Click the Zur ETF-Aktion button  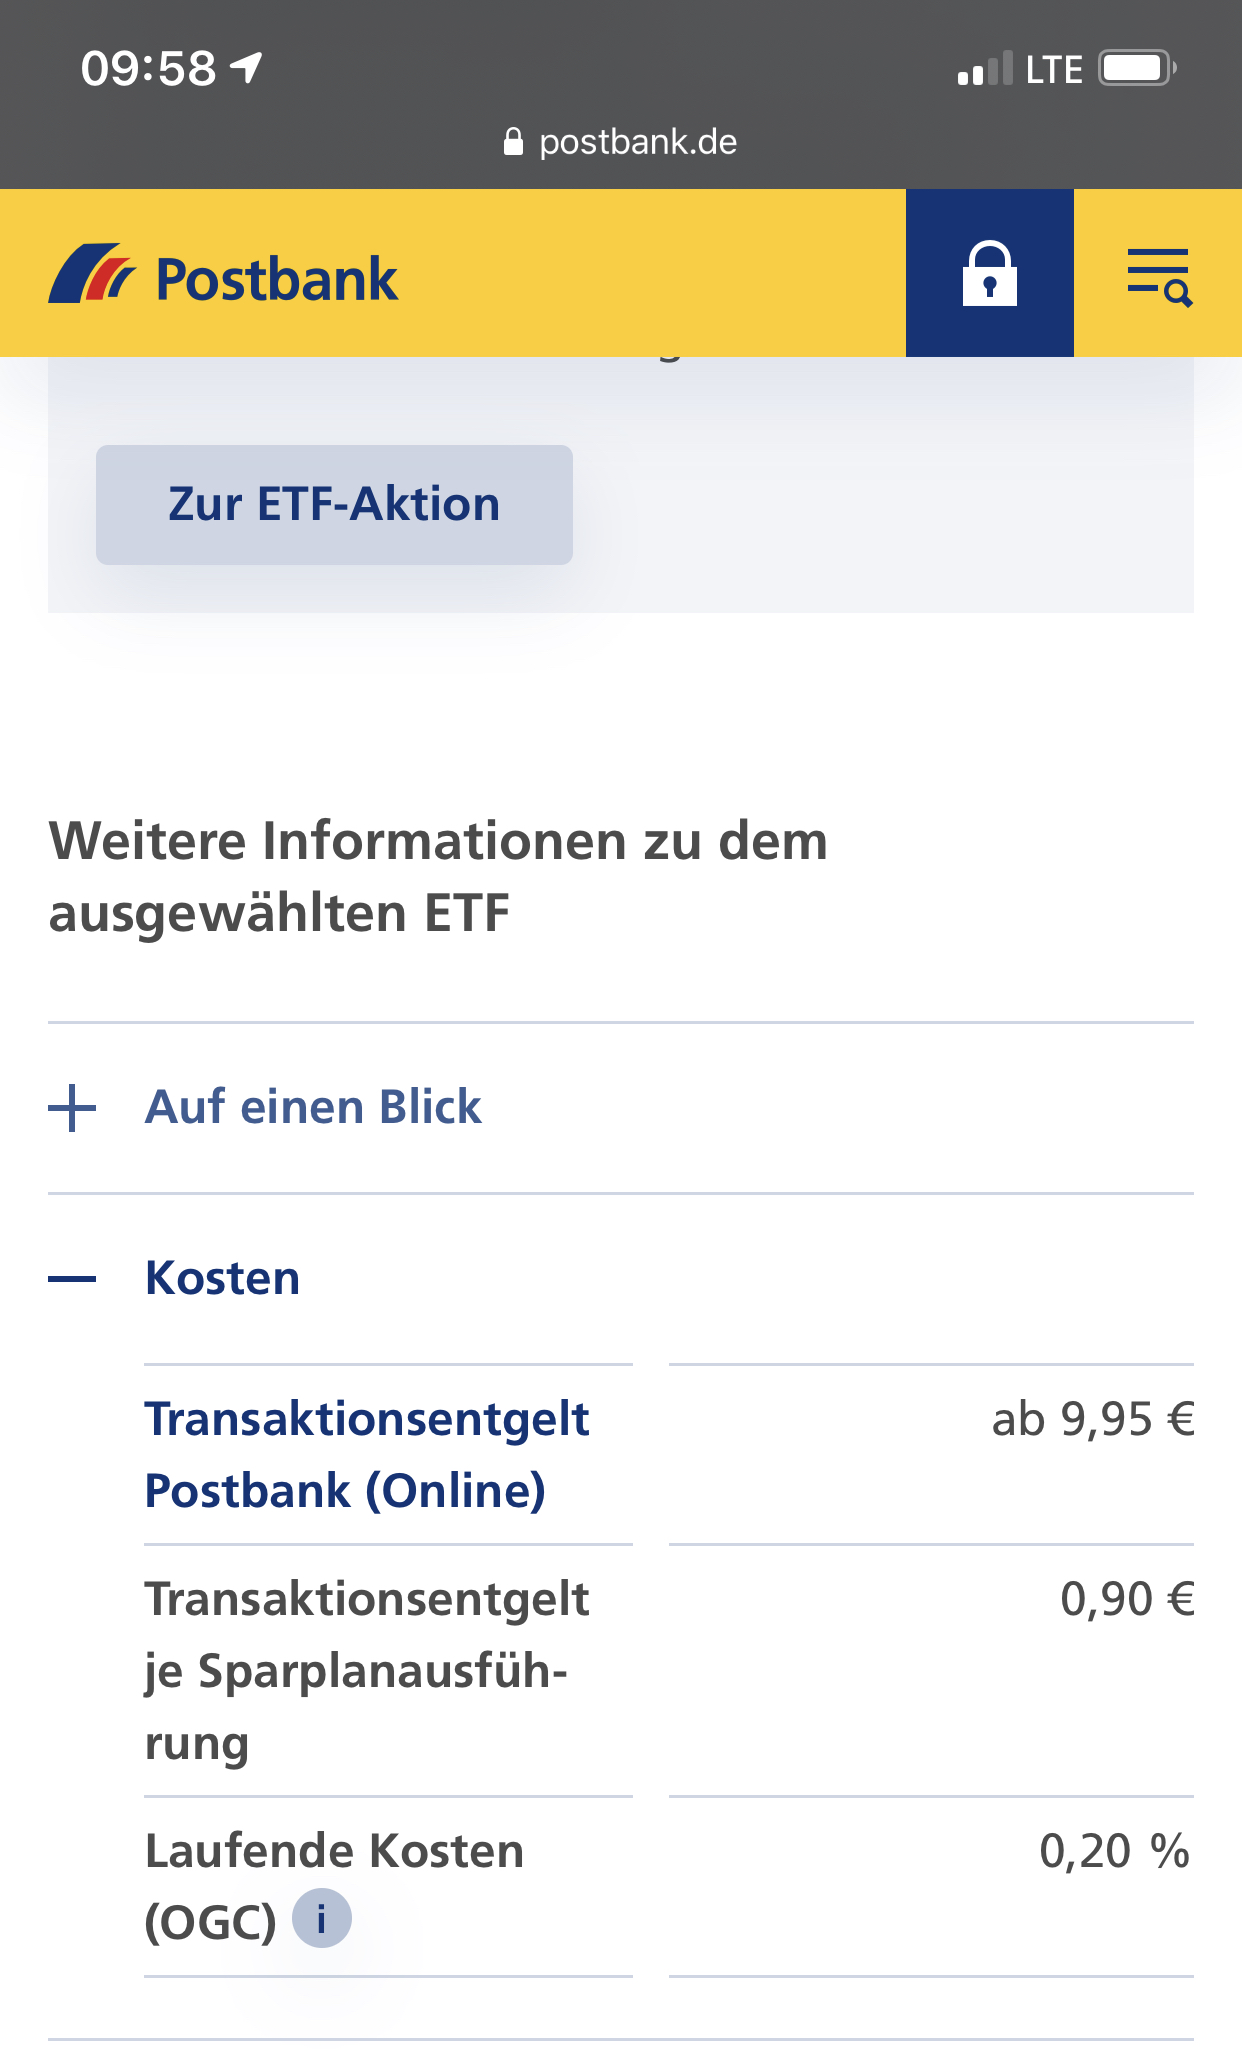pos(334,504)
